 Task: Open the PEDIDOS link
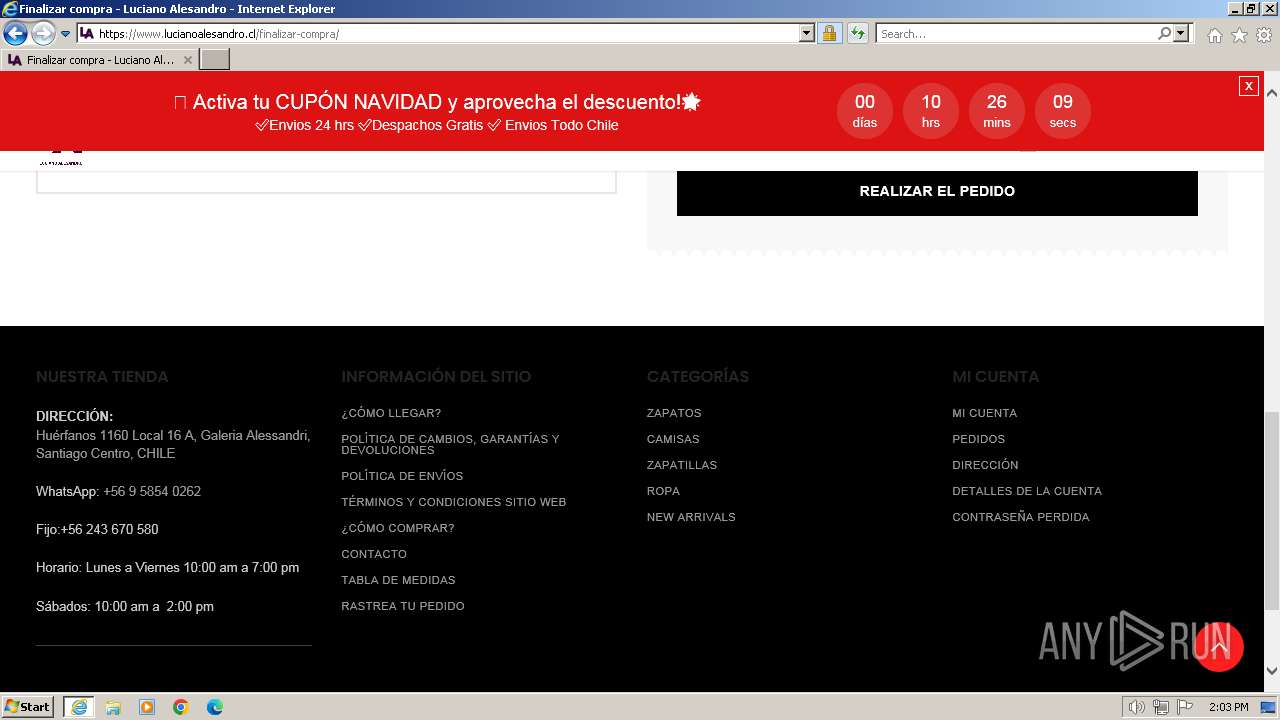979,439
